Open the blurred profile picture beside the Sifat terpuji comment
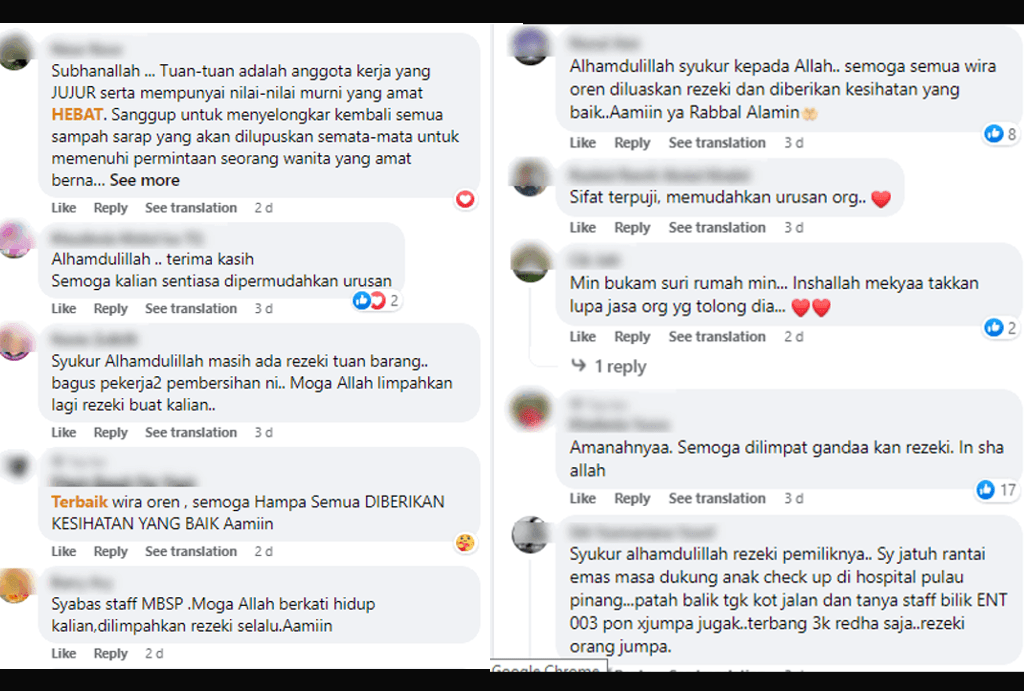 point(530,177)
